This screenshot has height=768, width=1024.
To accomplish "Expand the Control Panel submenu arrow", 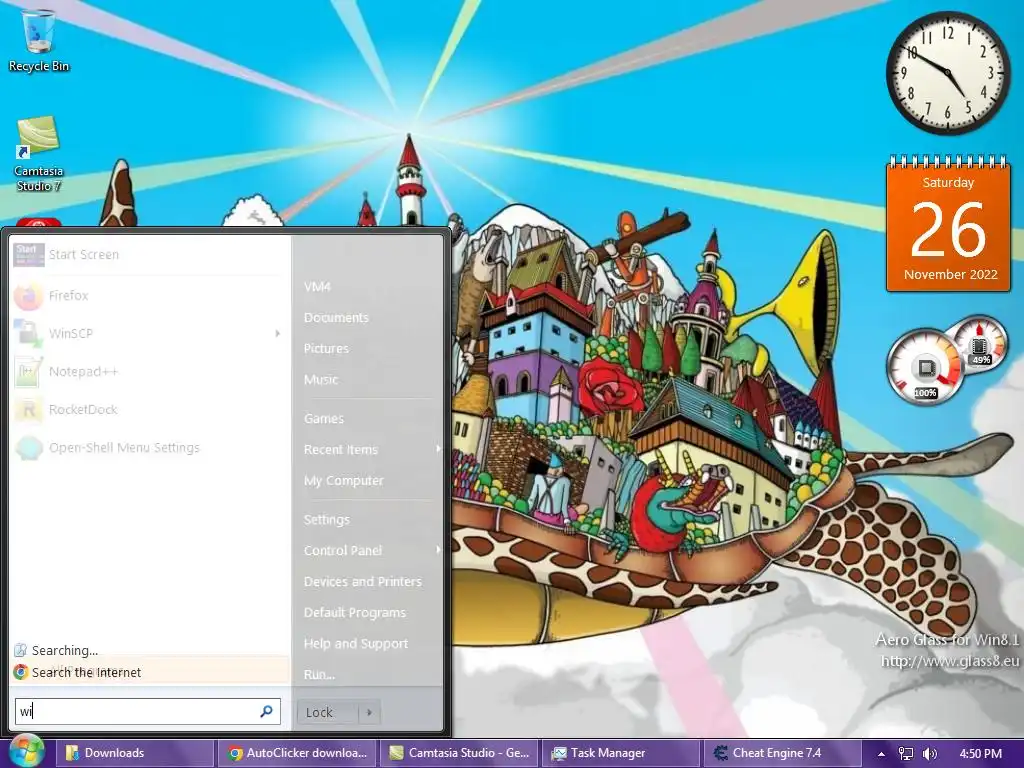I will [438, 550].
